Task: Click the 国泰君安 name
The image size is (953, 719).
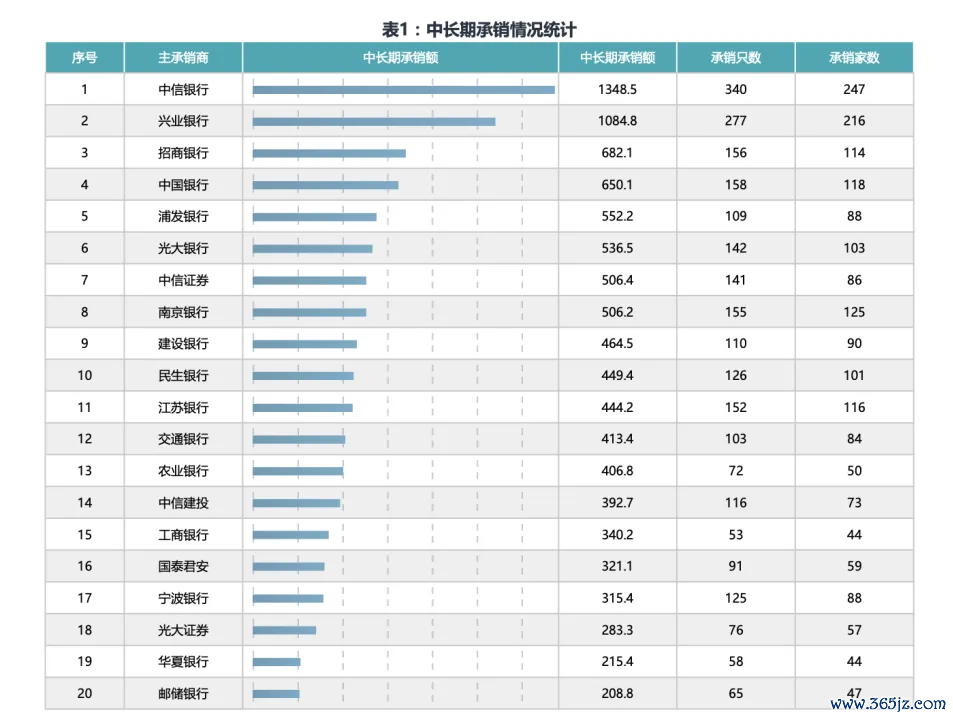Action: click(x=183, y=566)
